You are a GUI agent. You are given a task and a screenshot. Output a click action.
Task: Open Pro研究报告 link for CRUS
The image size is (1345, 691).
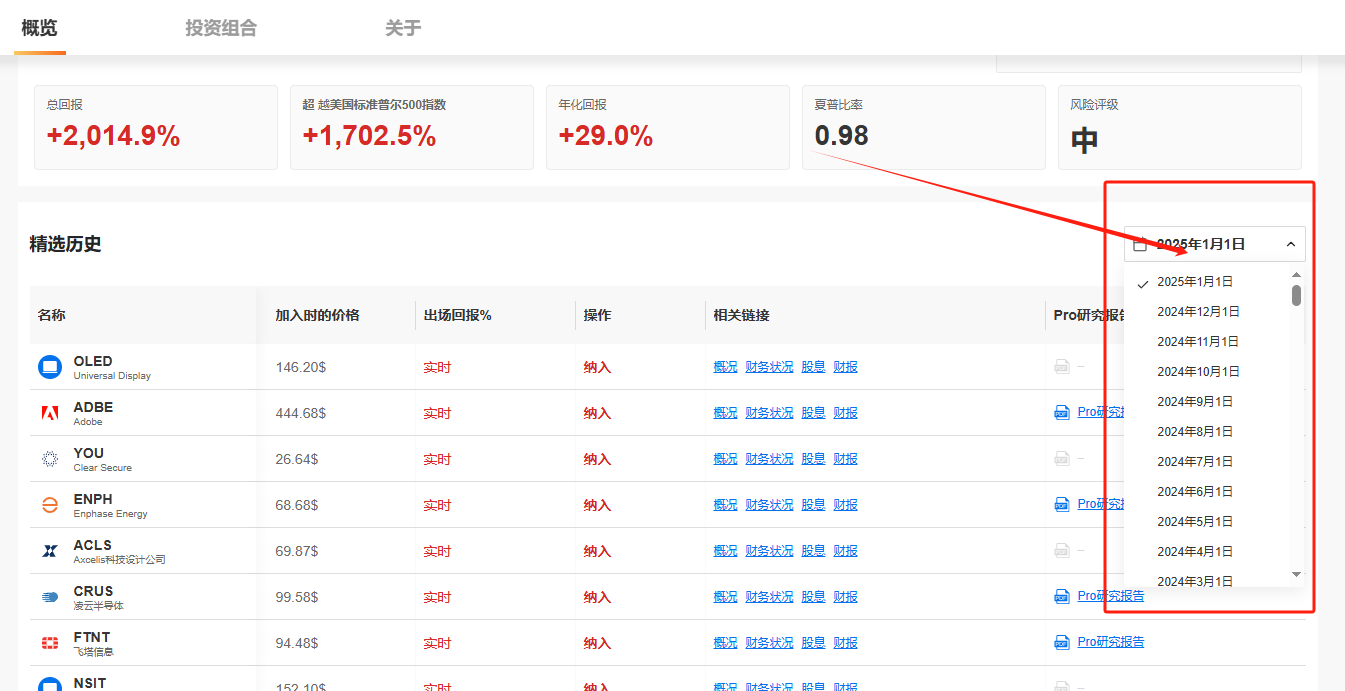[1110, 596]
